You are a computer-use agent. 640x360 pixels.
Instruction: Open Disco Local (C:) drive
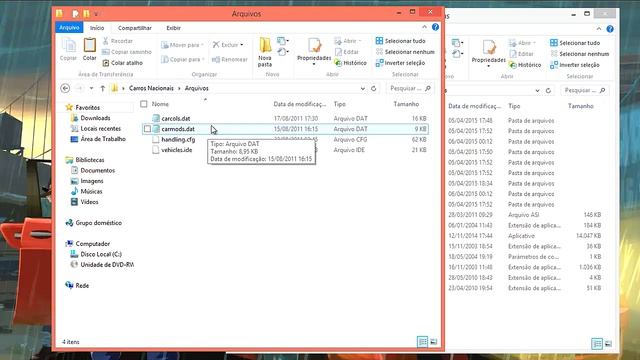point(101,254)
